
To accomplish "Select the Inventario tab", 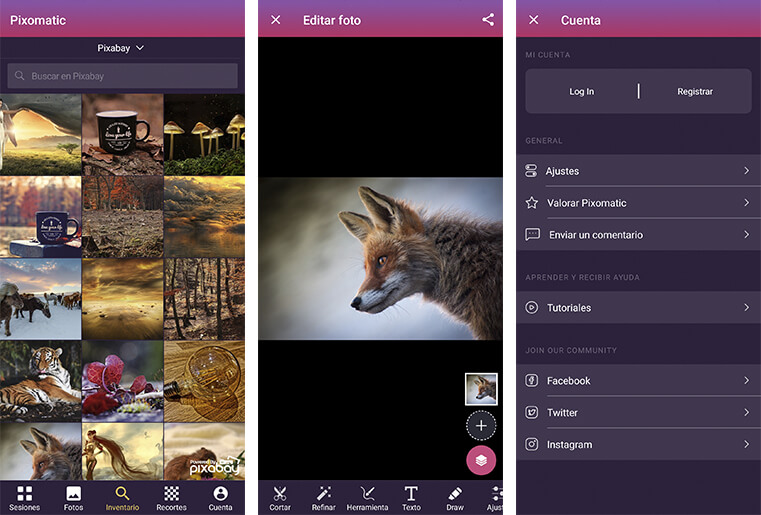I will (122, 498).
